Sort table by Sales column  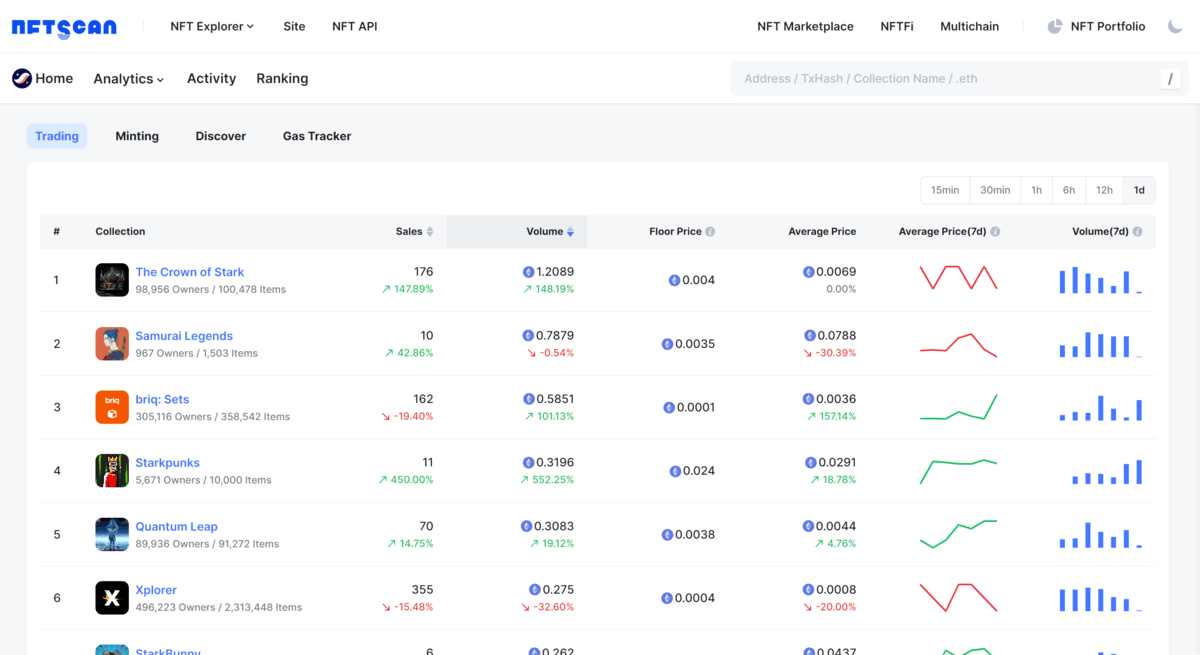point(414,232)
